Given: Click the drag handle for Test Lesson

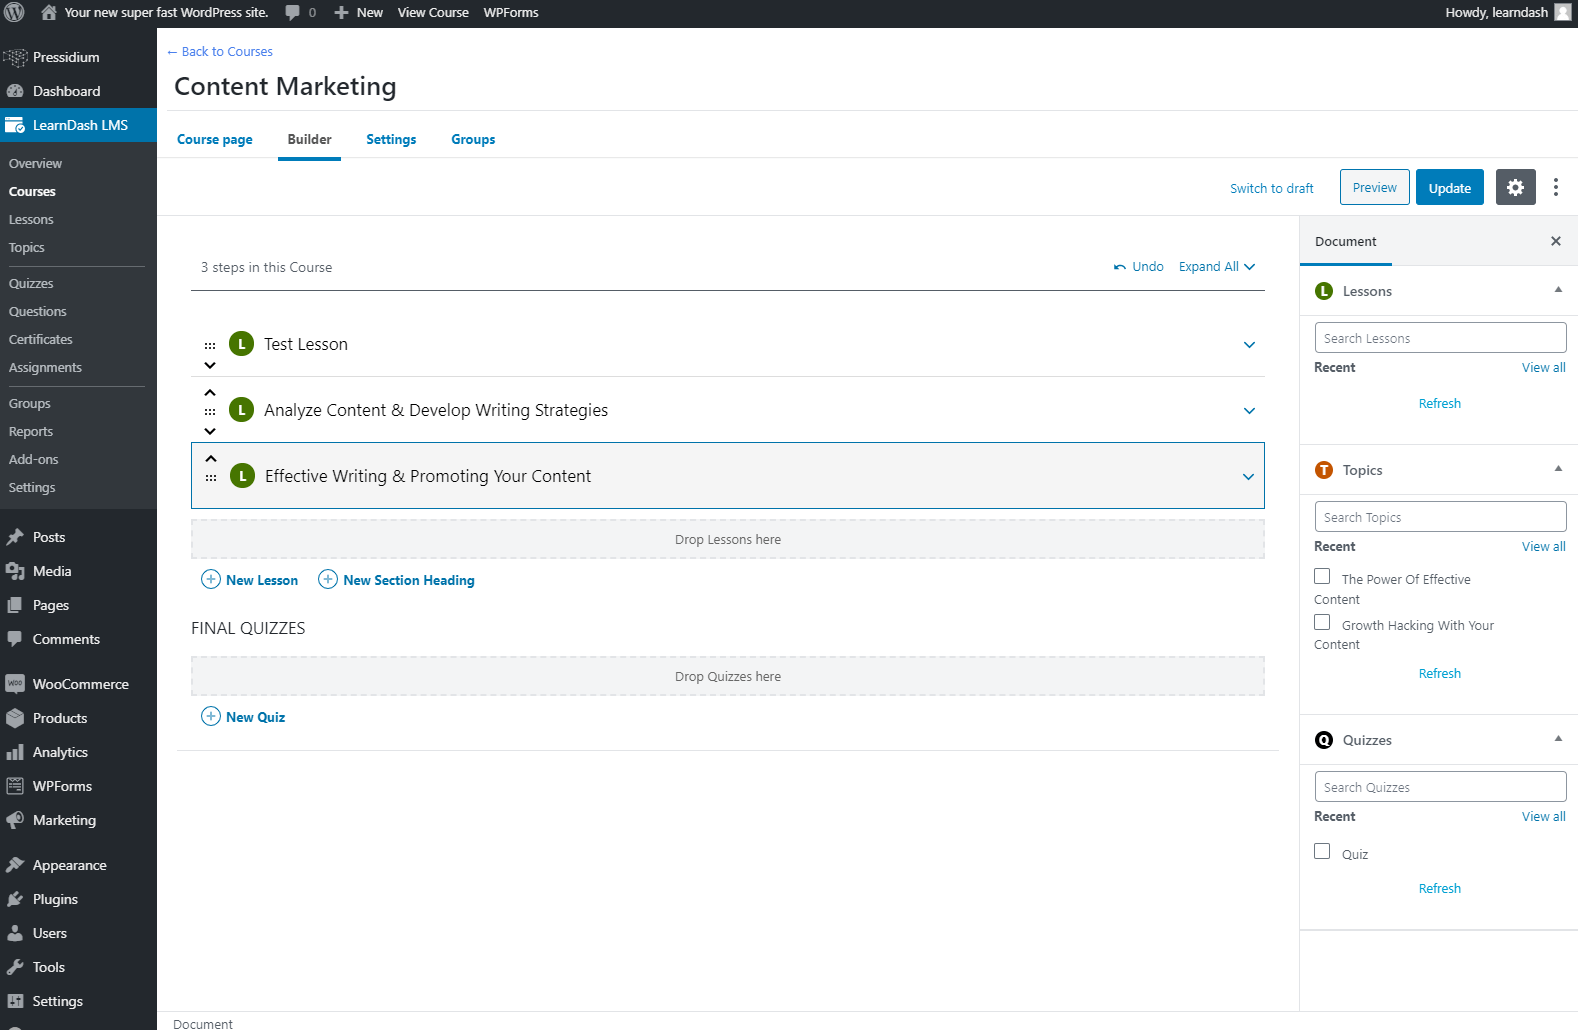Looking at the screenshot, I should coord(210,345).
